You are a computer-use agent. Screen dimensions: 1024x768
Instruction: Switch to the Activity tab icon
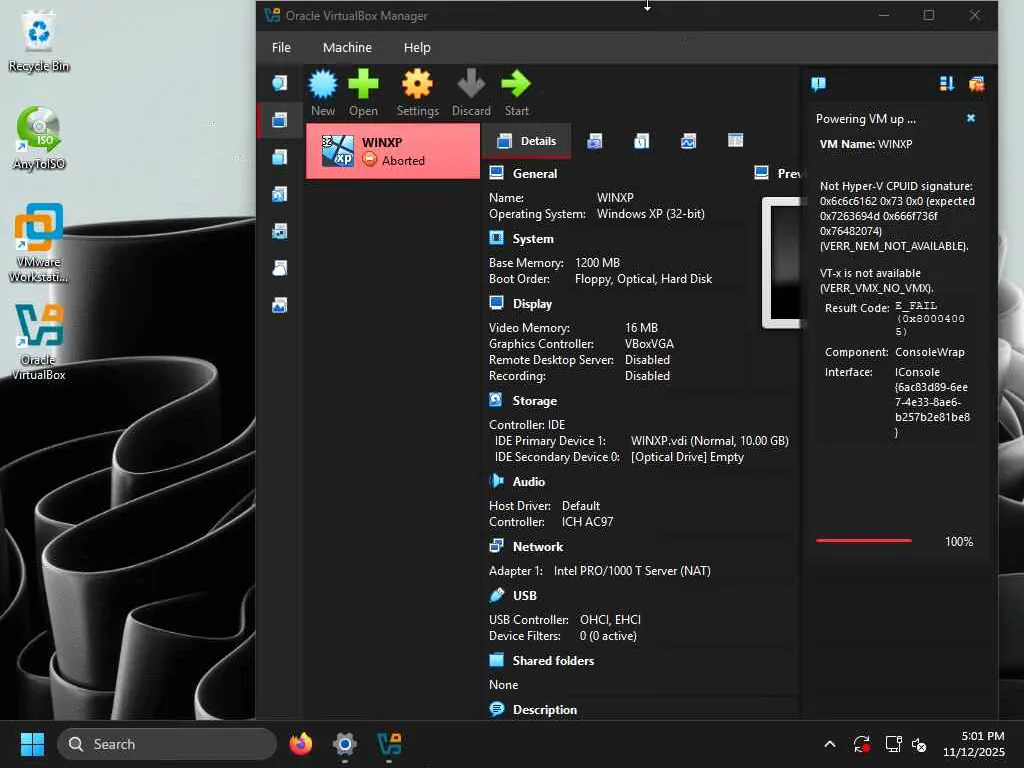tap(688, 141)
